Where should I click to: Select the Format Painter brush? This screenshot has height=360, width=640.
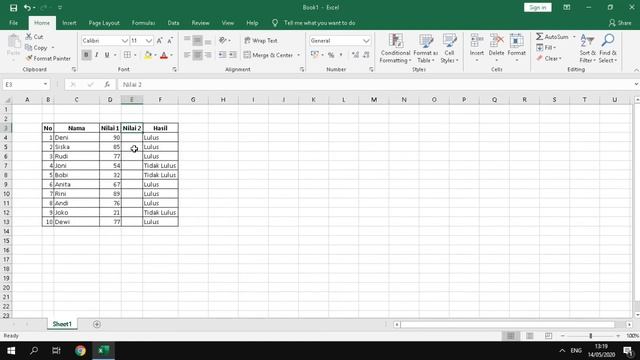pyautogui.click(x=48, y=58)
